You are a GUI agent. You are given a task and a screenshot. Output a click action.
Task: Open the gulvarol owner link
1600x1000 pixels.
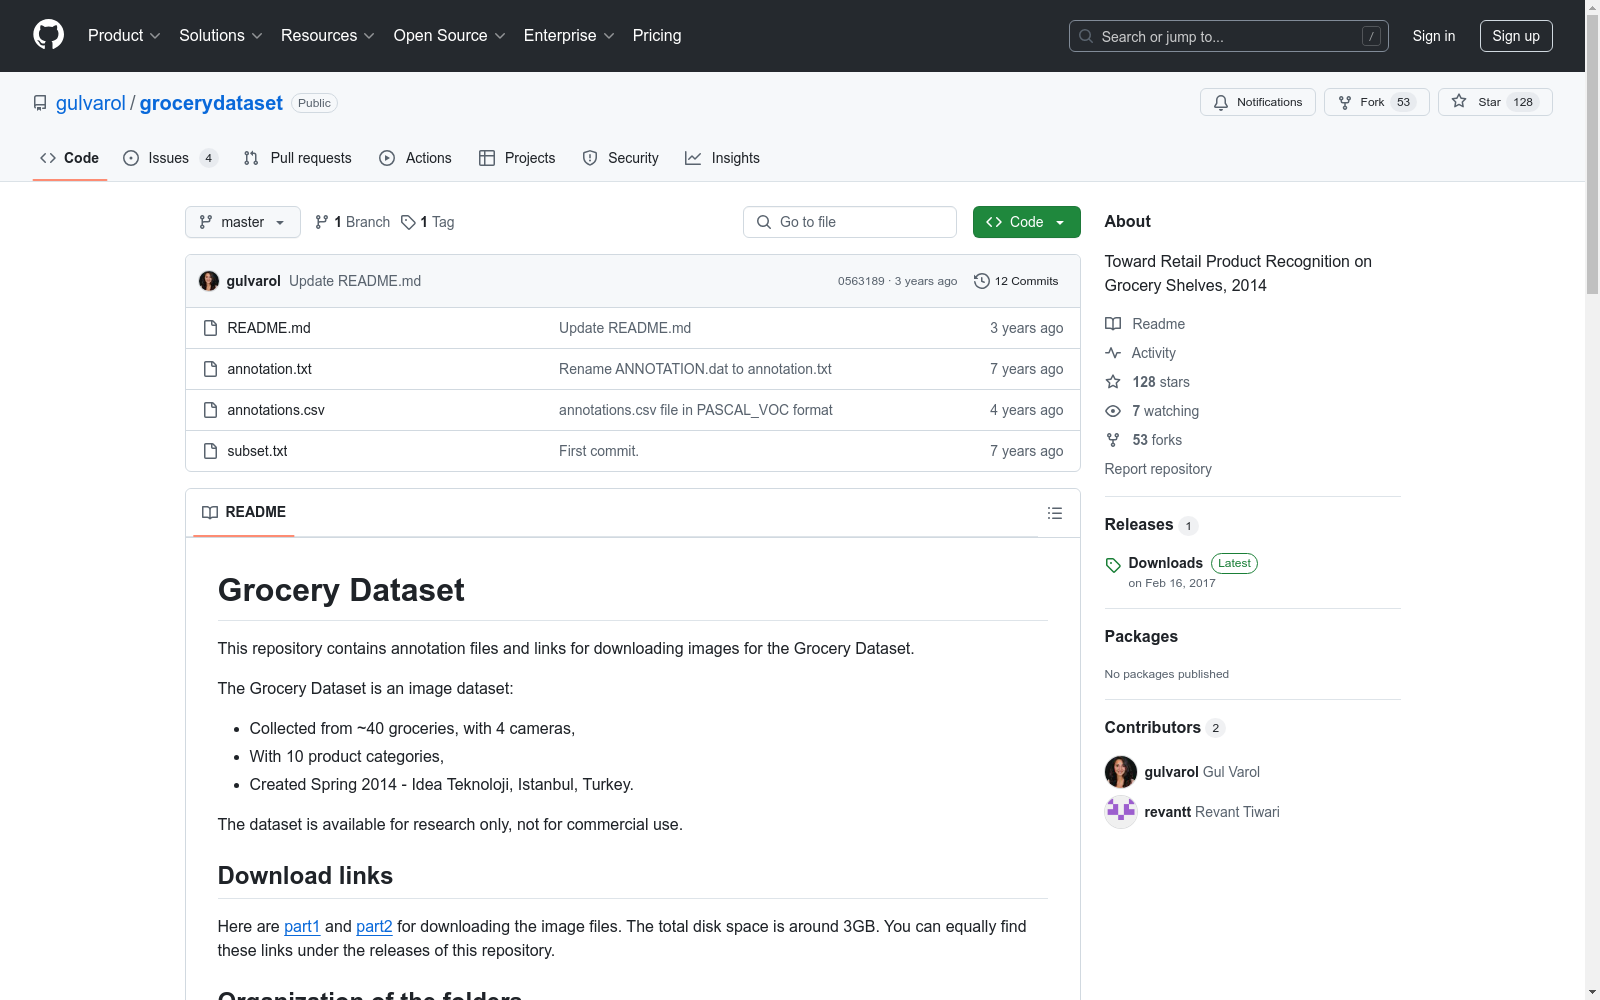(91, 103)
